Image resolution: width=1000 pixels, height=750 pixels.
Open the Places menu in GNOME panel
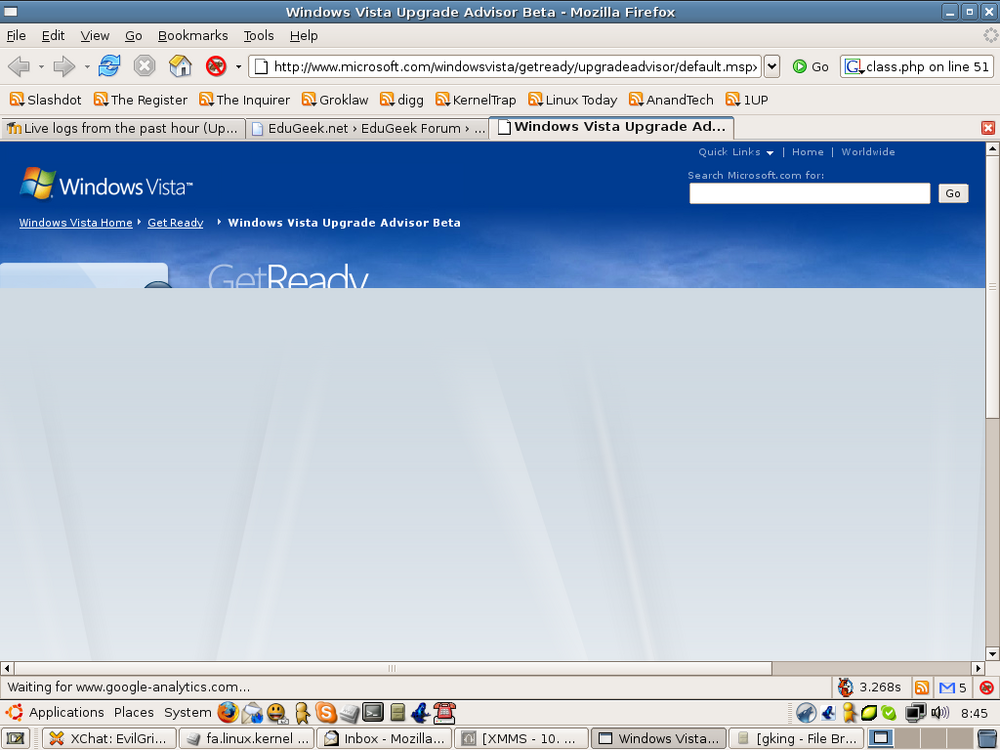tap(134, 712)
